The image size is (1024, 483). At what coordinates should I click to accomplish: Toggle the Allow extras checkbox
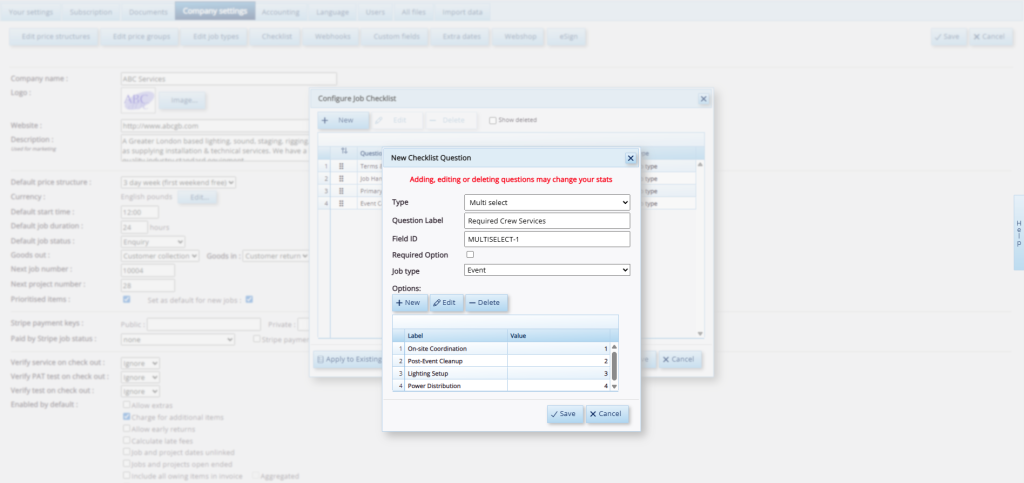point(127,405)
